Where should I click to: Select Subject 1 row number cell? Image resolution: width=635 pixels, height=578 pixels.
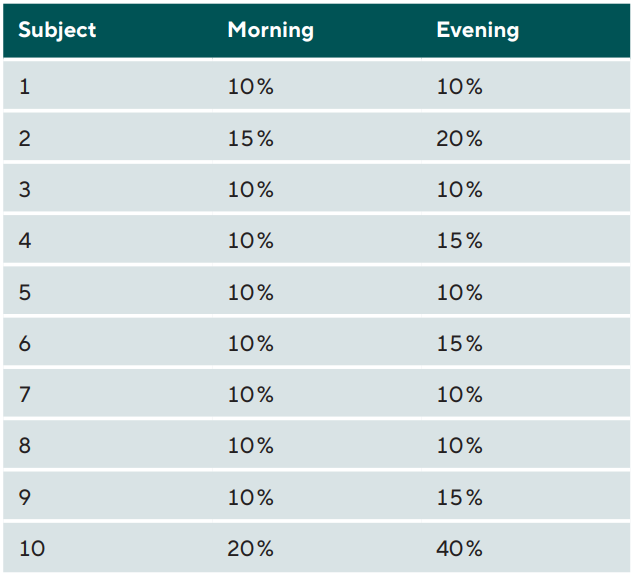click(108, 85)
